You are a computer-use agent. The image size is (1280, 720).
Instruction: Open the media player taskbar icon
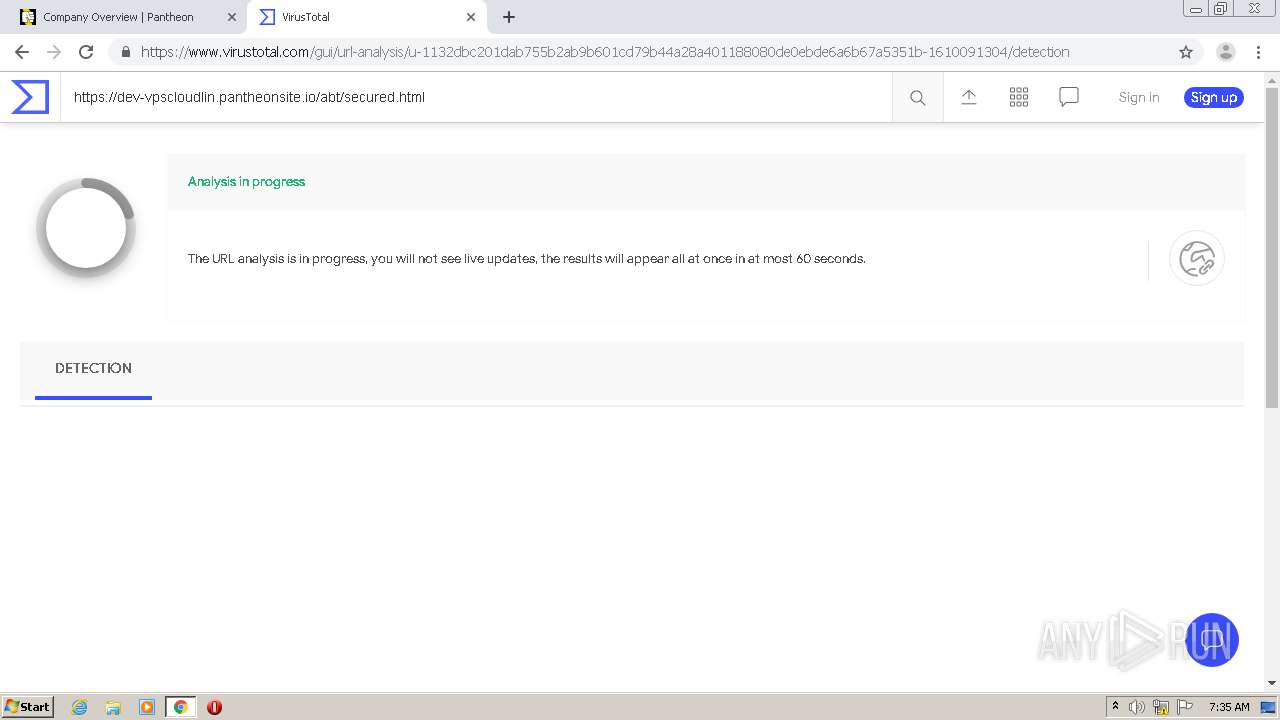pos(147,707)
